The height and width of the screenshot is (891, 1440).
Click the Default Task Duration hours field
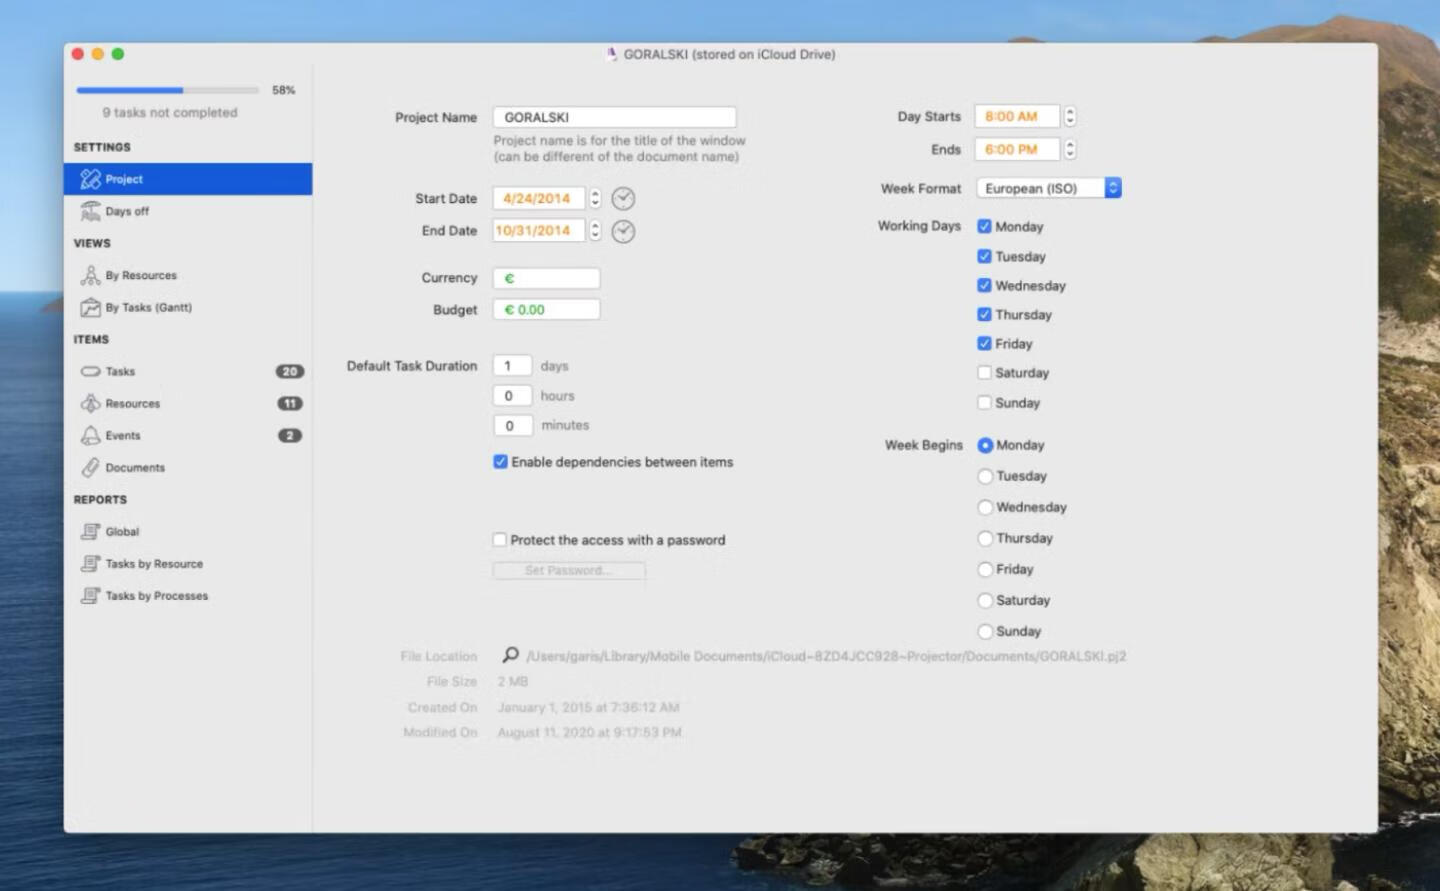point(512,396)
